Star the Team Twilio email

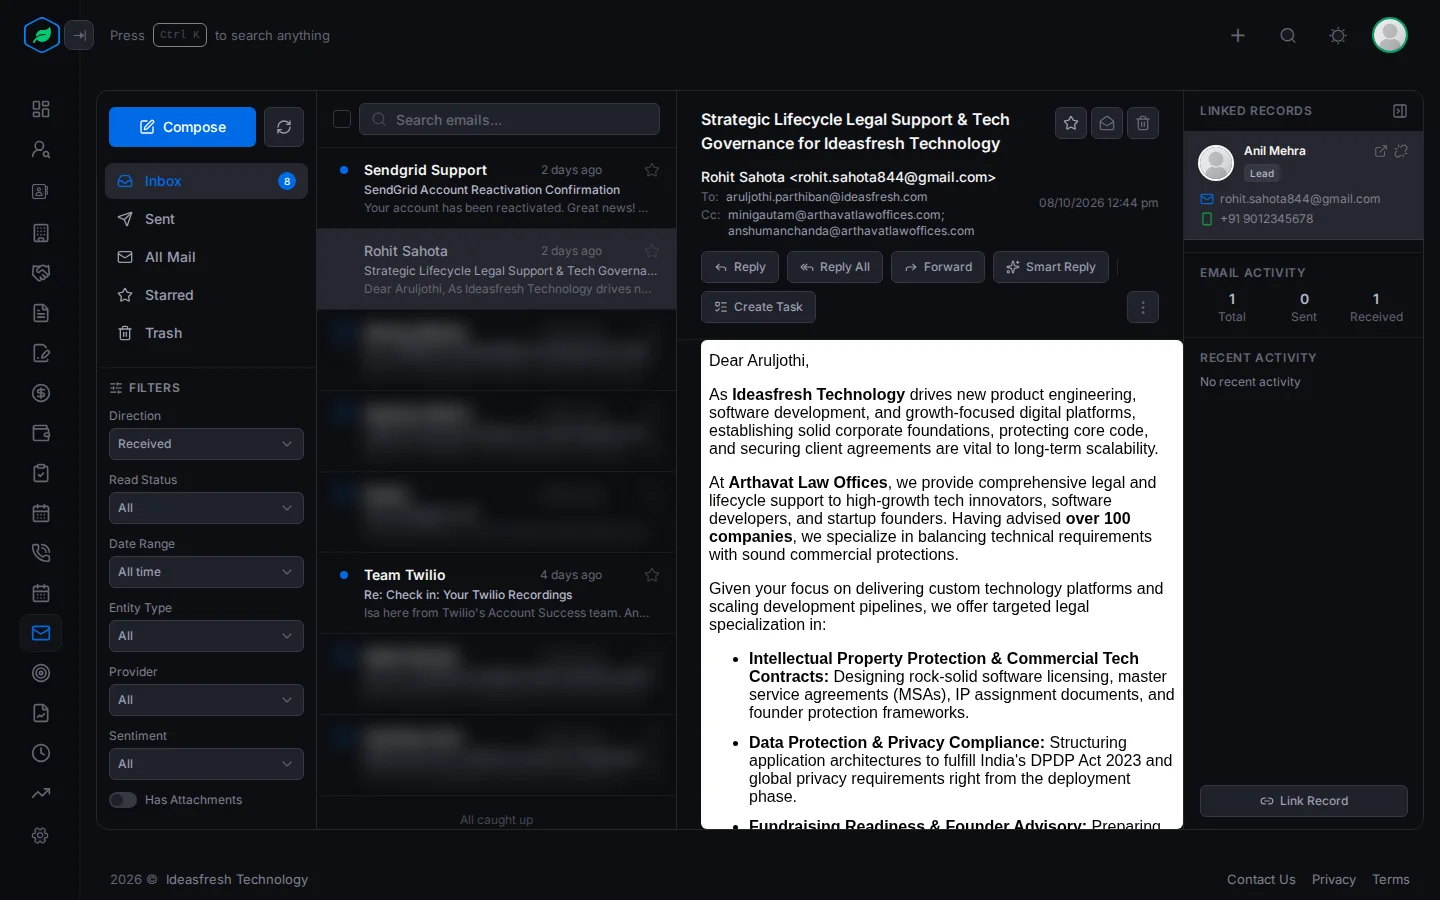coord(652,575)
